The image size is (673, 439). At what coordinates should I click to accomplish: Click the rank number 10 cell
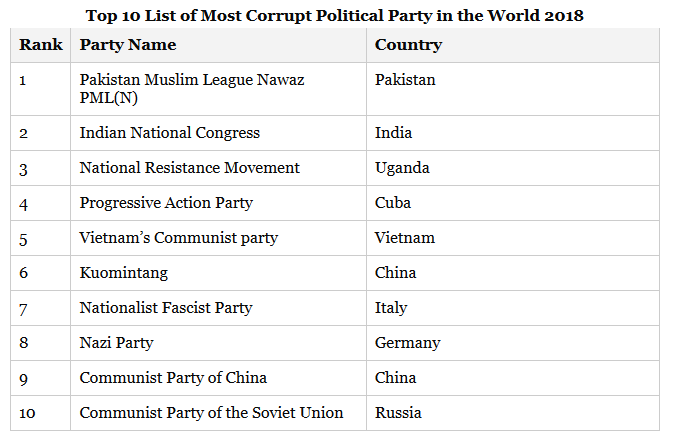click(x=28, y=413)
